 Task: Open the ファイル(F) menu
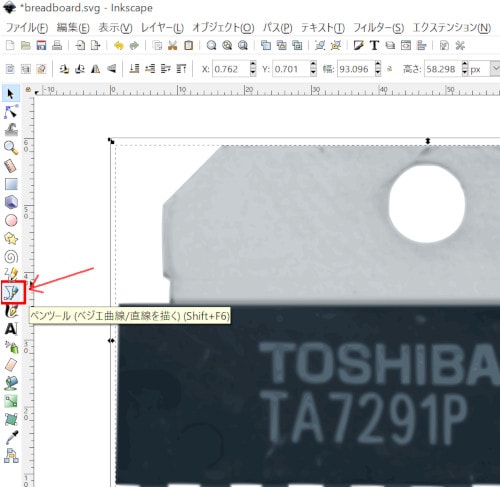27,27
